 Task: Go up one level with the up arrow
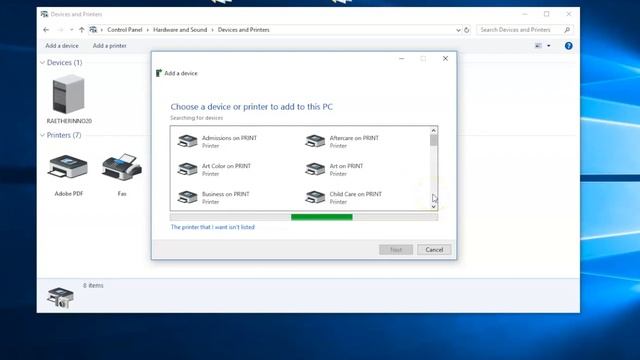pyautogui.click(x=82, y=30)
